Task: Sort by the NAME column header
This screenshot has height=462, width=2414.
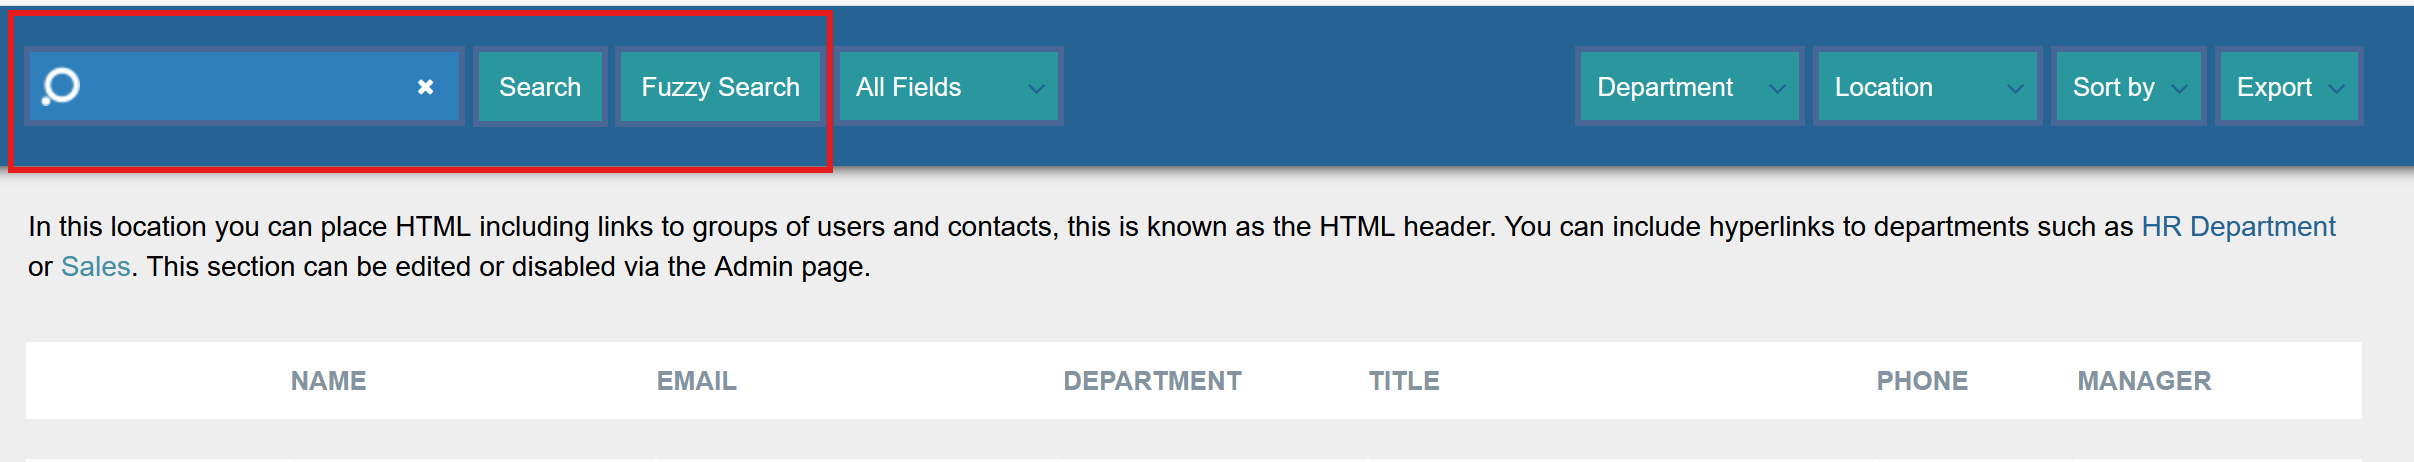Action: [x=328, y=381]
